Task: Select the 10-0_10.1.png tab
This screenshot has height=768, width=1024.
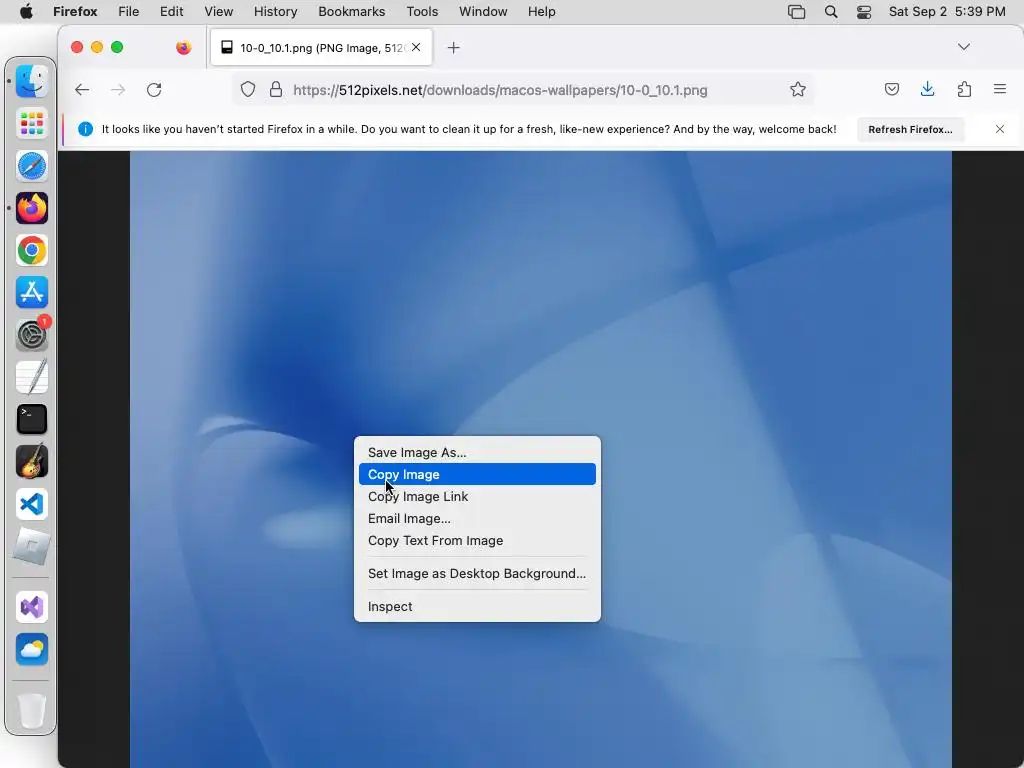Action: pos(321,48)
